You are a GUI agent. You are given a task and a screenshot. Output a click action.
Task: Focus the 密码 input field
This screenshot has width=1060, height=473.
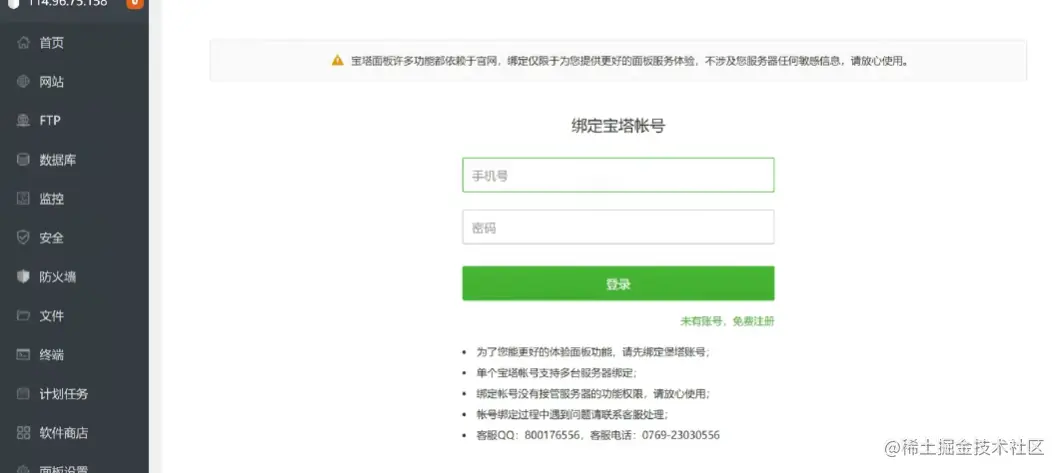618,227
